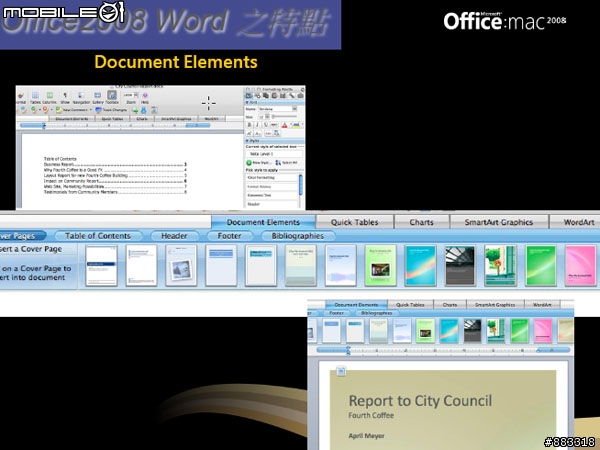Select Document Elements tab in enlarged ribbon
The image size is (600, 450).
tap(263, 222)
